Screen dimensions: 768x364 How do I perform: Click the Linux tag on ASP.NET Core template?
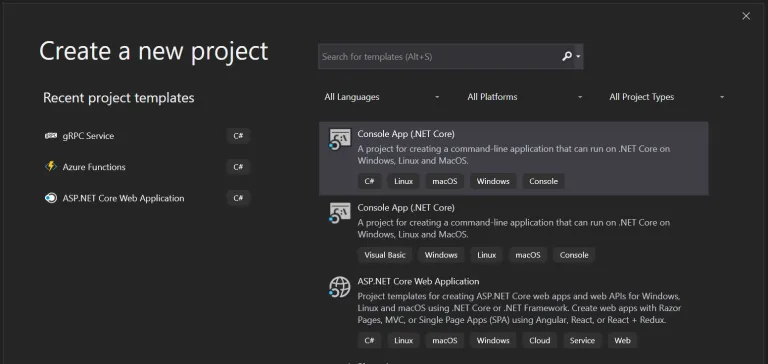click(404, 340)
